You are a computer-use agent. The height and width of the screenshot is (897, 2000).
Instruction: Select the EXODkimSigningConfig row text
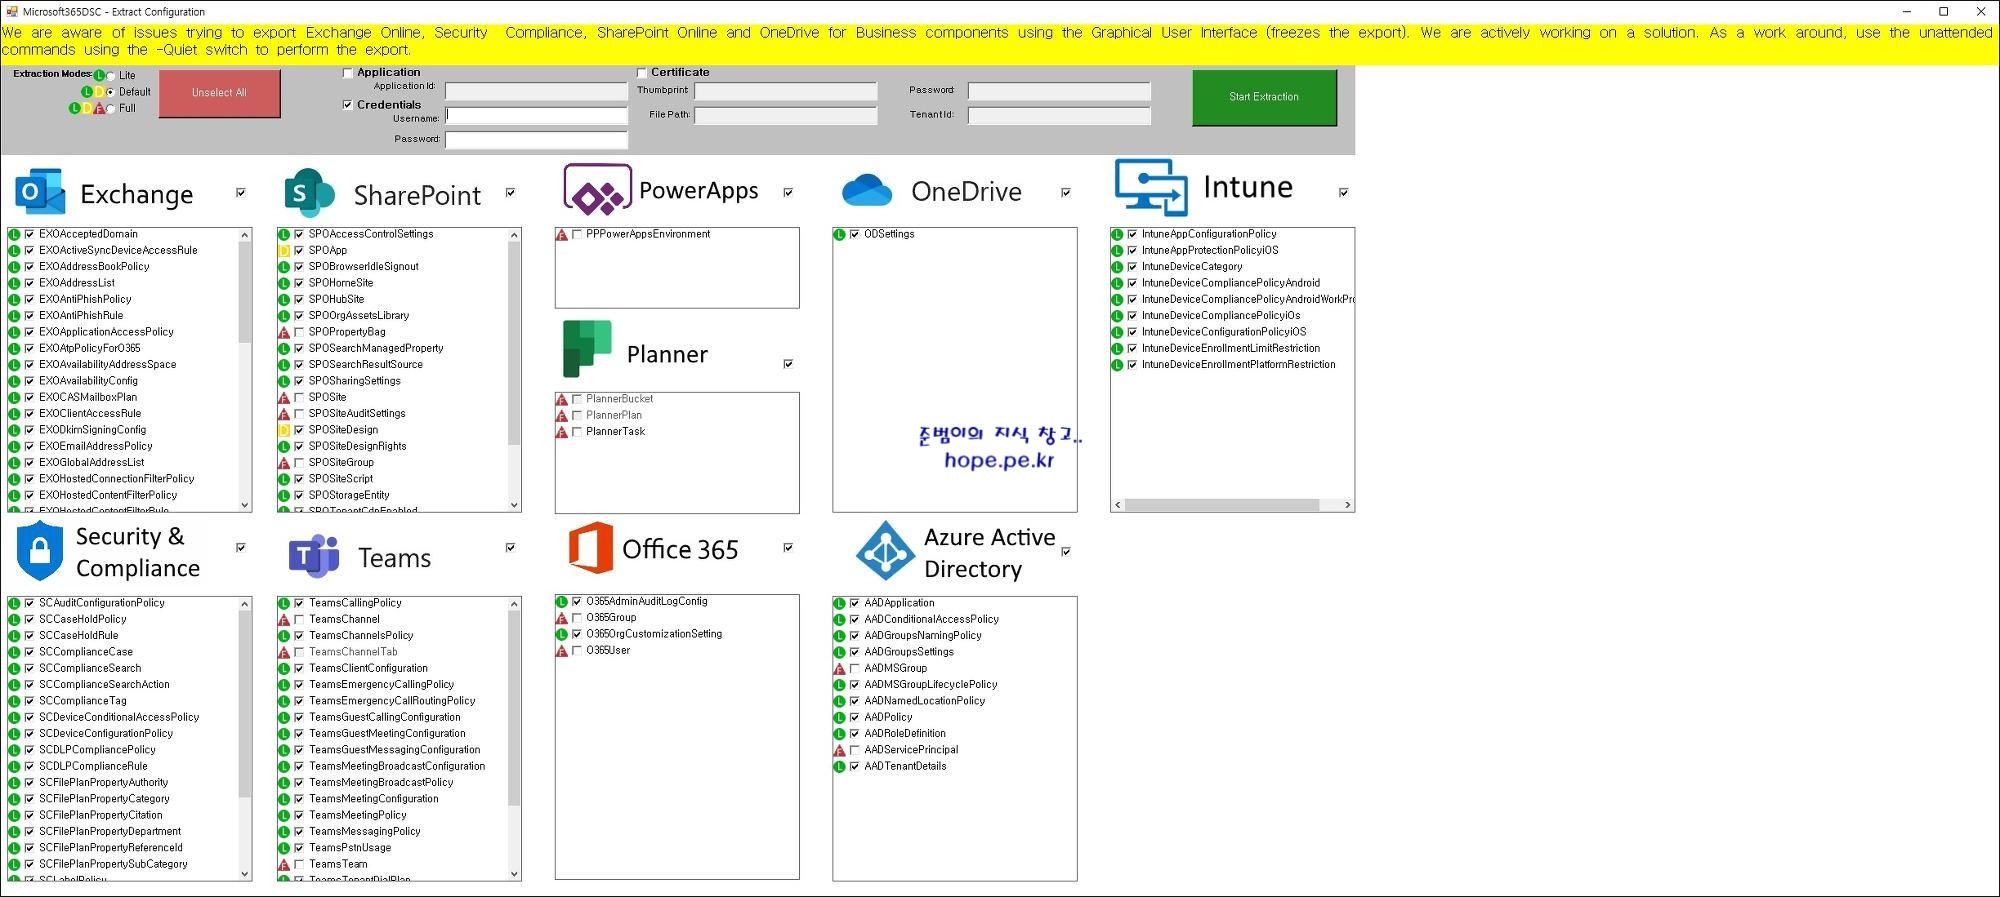(93, 430)
